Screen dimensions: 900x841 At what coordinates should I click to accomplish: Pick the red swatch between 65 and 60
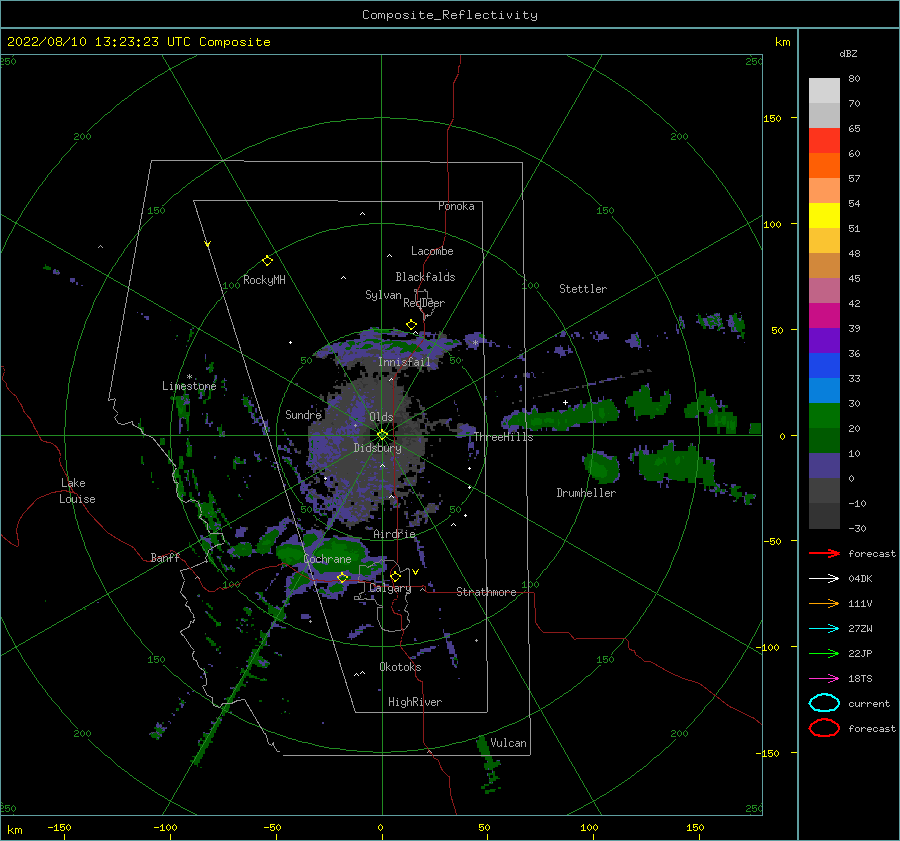click(824, 141)
